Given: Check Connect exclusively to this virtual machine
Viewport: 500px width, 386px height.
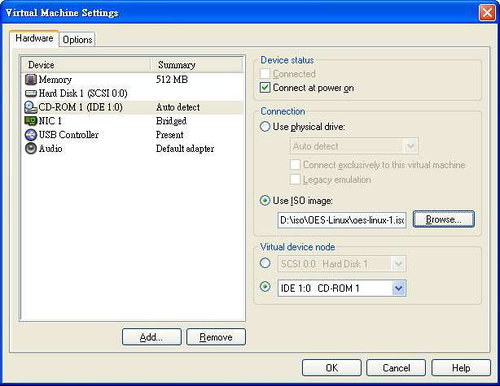Looking at the screenshot, I should click(x=295, y=165).
